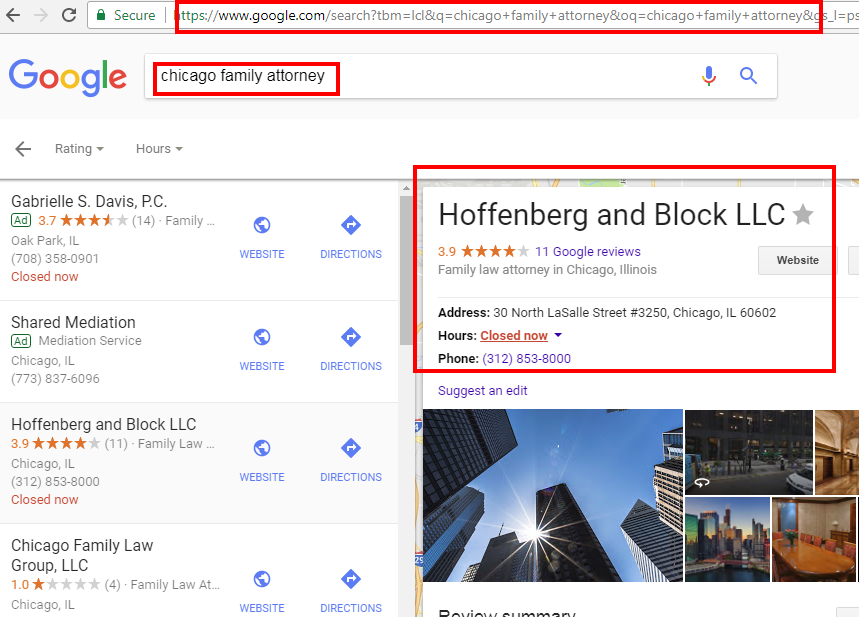Go back with the arrow beside Rating
This screenshot has height=617, width=859.
23,148
